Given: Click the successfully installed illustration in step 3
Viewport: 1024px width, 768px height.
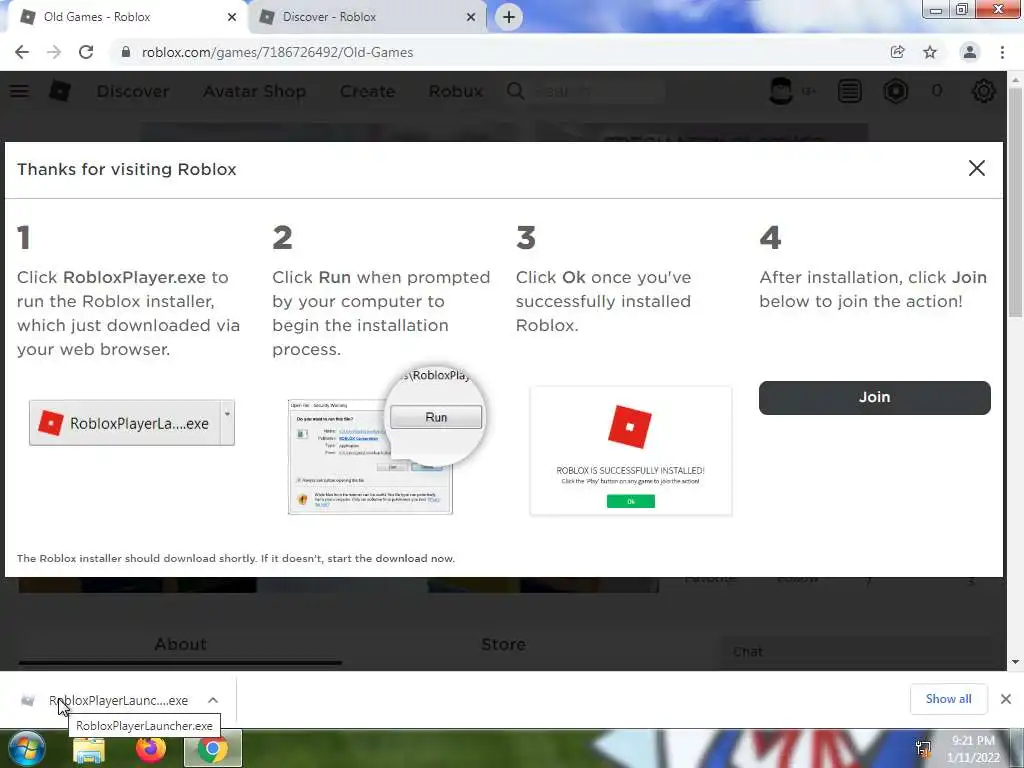Looking at the screenshot, I should [631, 451].
